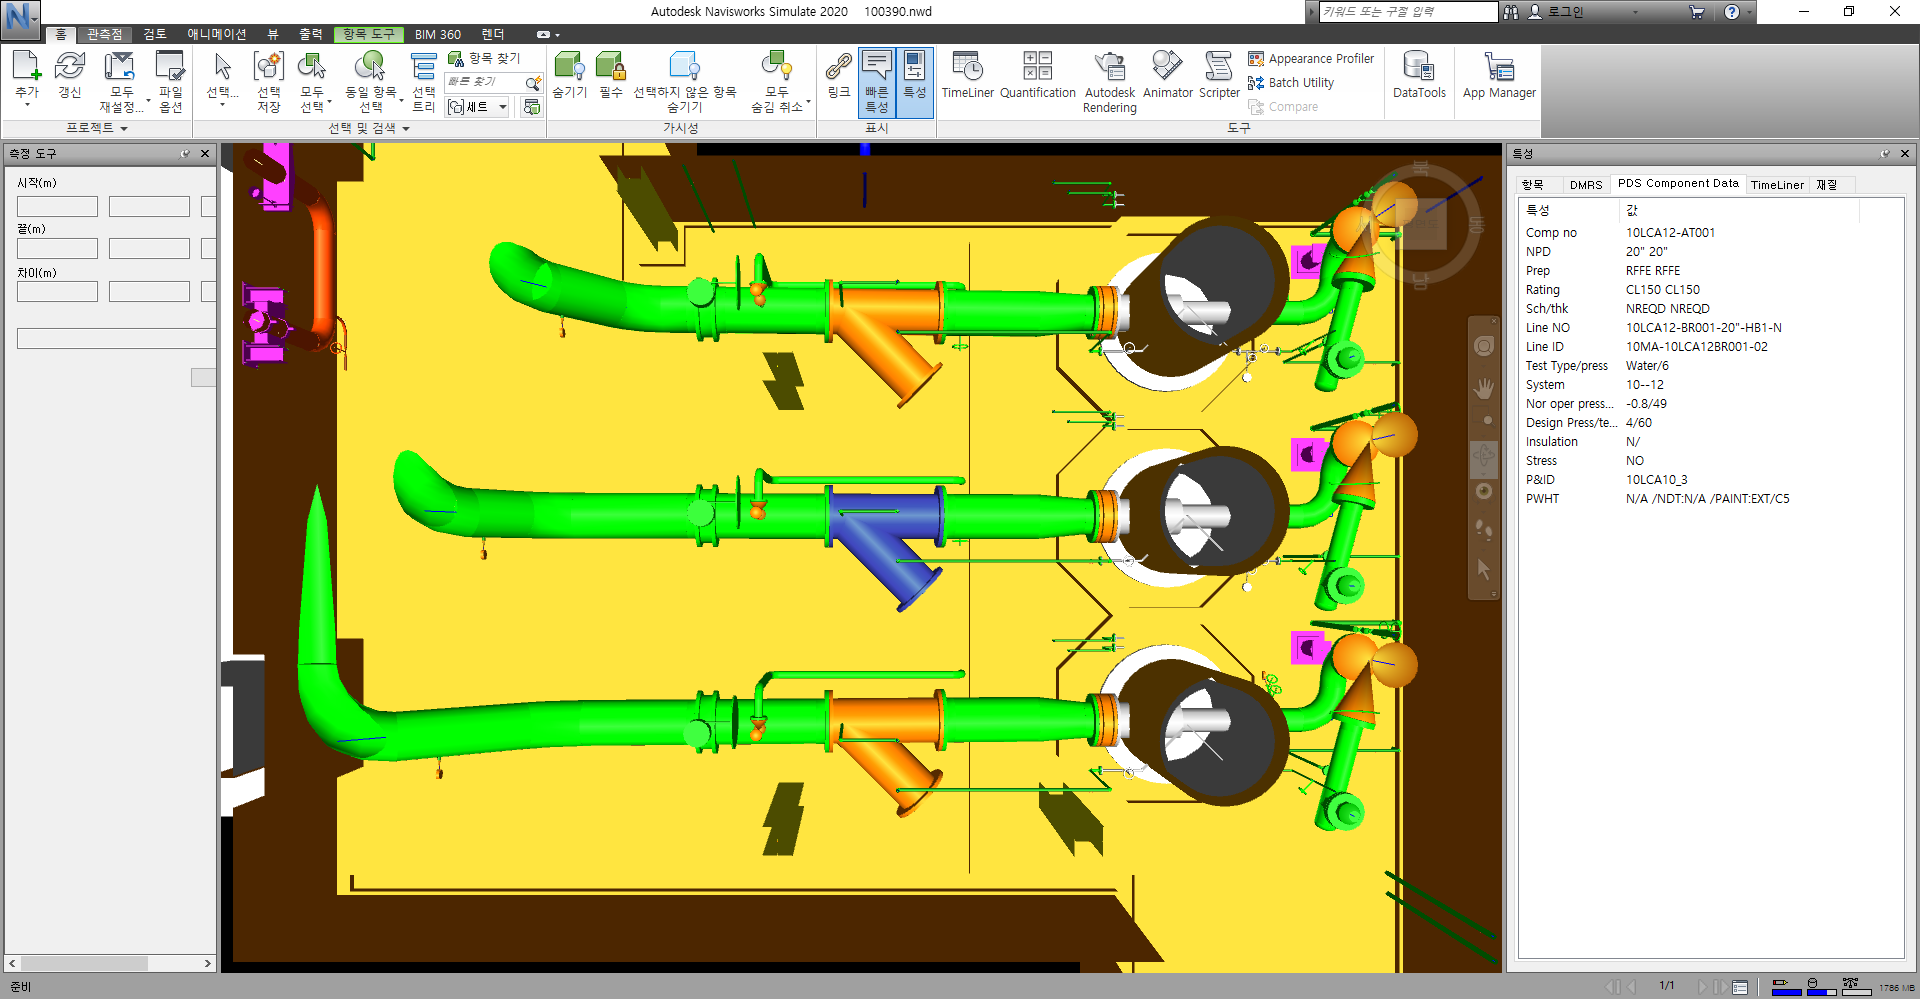
Task: Select the DMRS properties tab
Action: pos(1585,185)
